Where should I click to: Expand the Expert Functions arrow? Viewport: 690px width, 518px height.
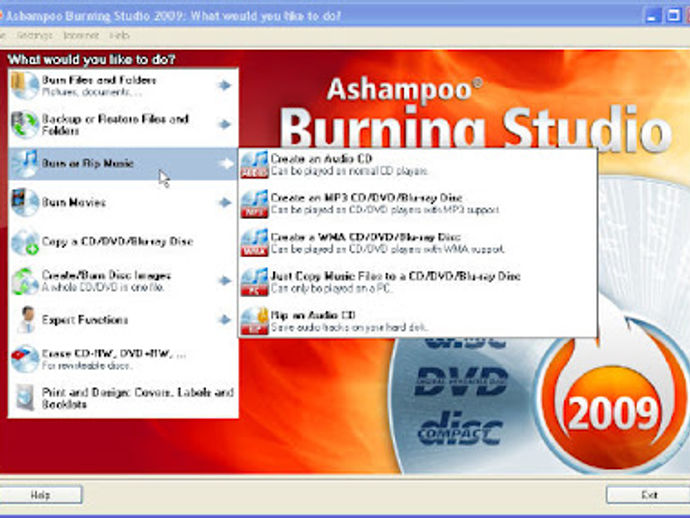click(225, 320)
